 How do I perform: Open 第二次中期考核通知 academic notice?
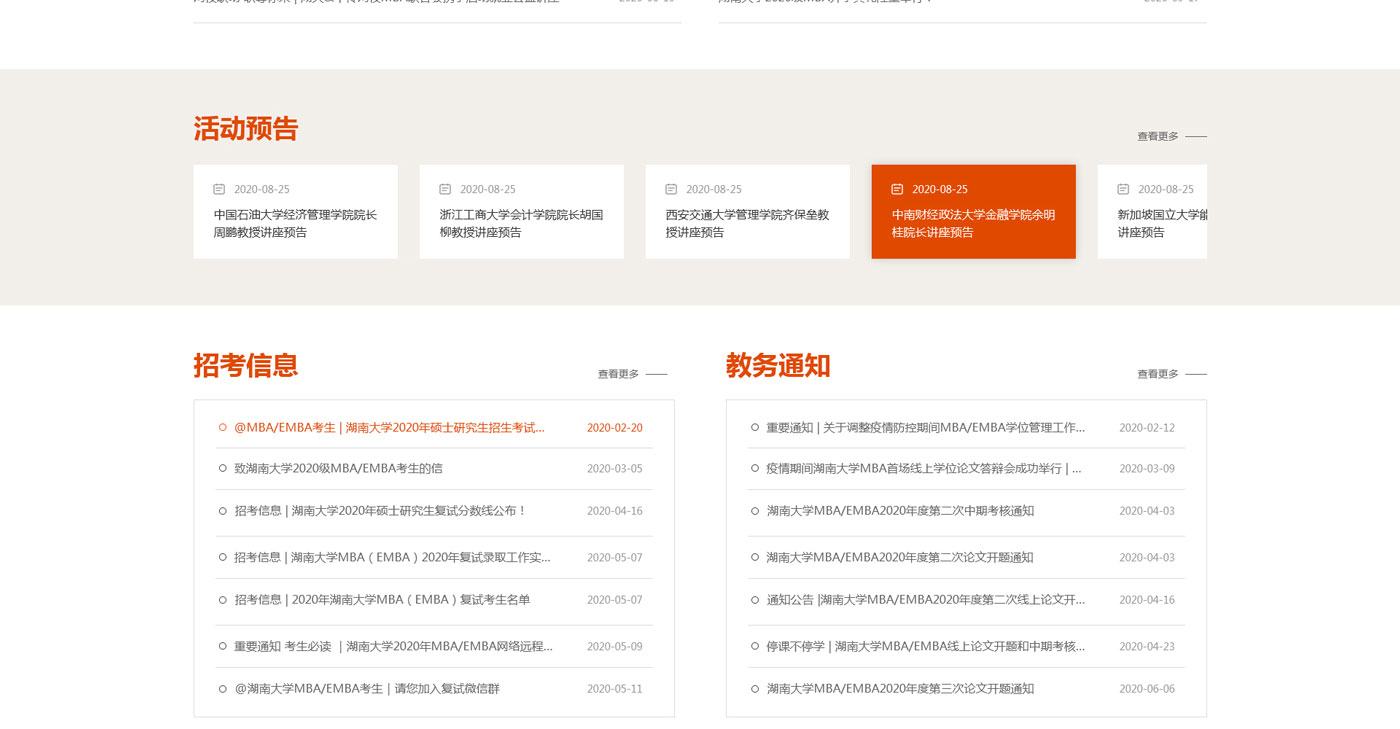900,511
